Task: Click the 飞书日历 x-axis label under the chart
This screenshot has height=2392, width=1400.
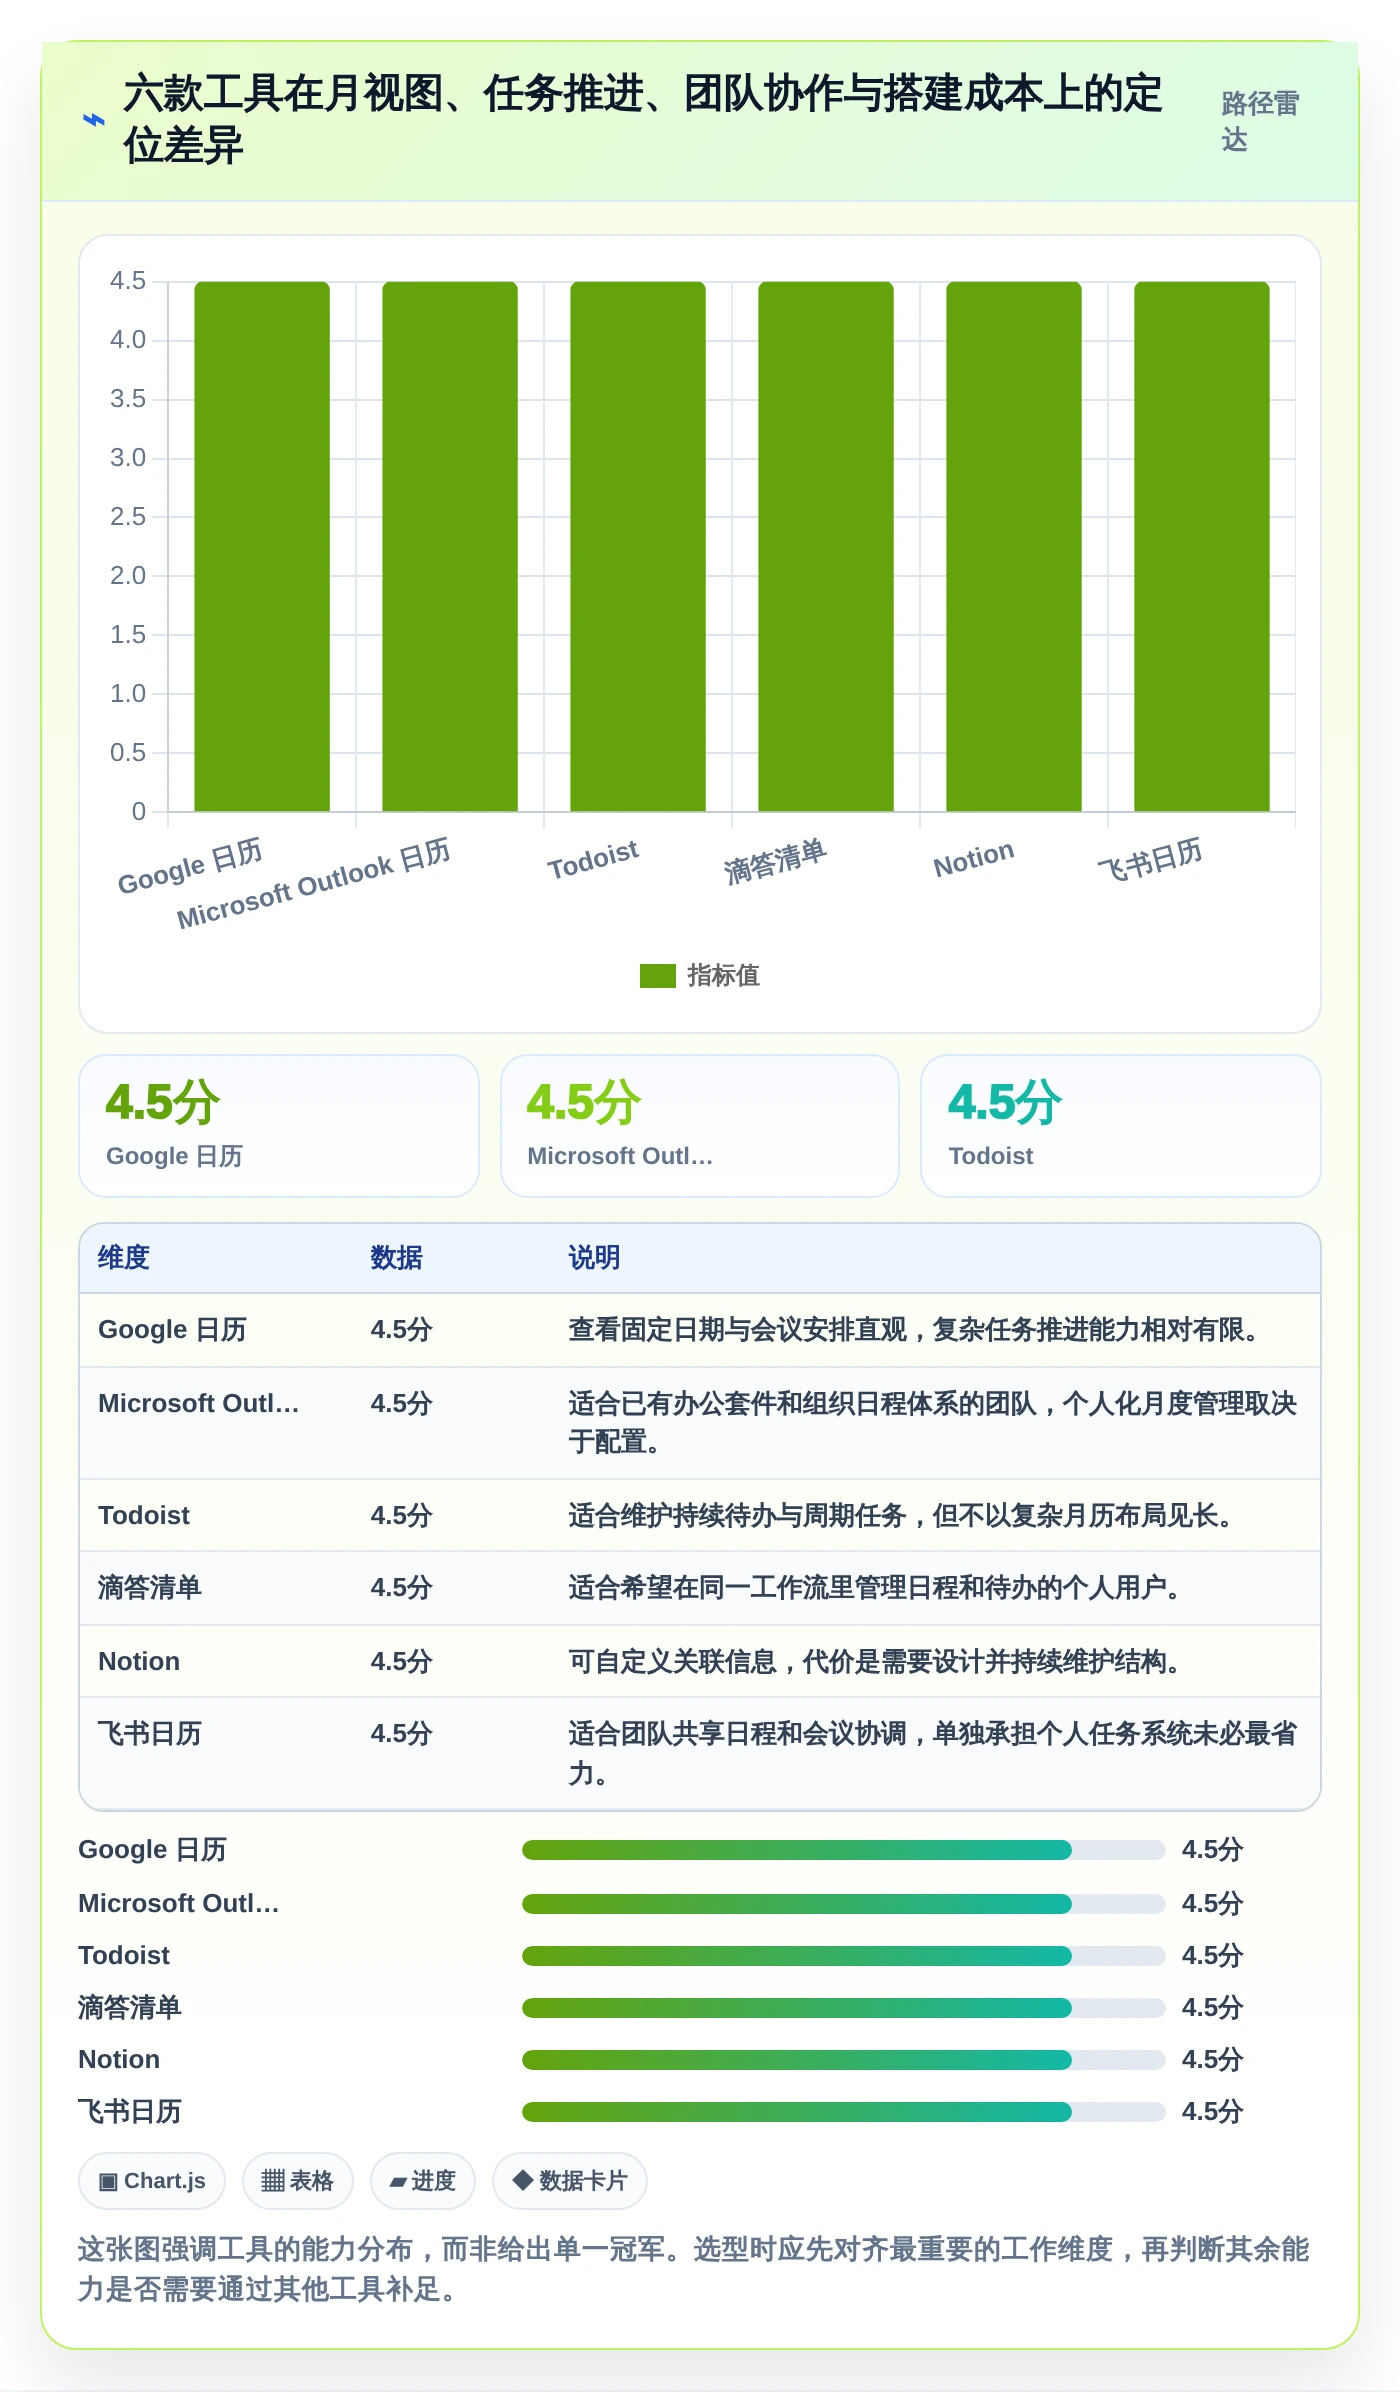Action: (1150, 859)
